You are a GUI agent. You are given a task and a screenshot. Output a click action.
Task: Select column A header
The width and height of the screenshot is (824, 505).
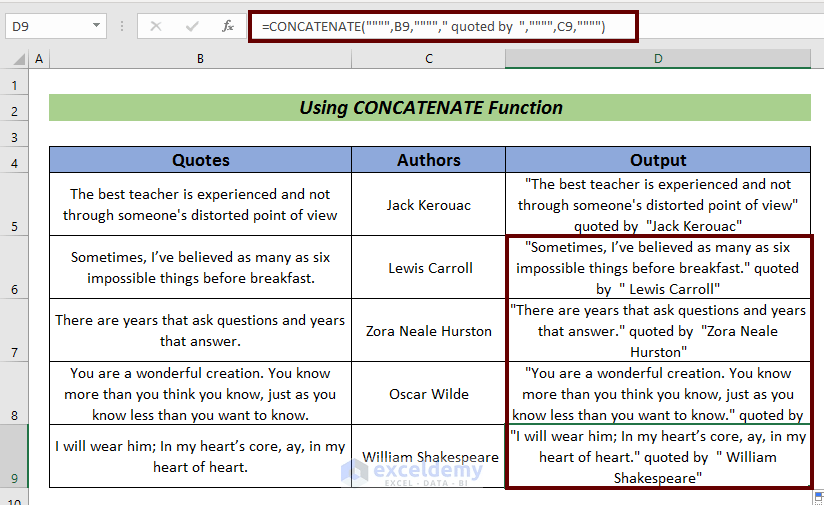[39, 59]
